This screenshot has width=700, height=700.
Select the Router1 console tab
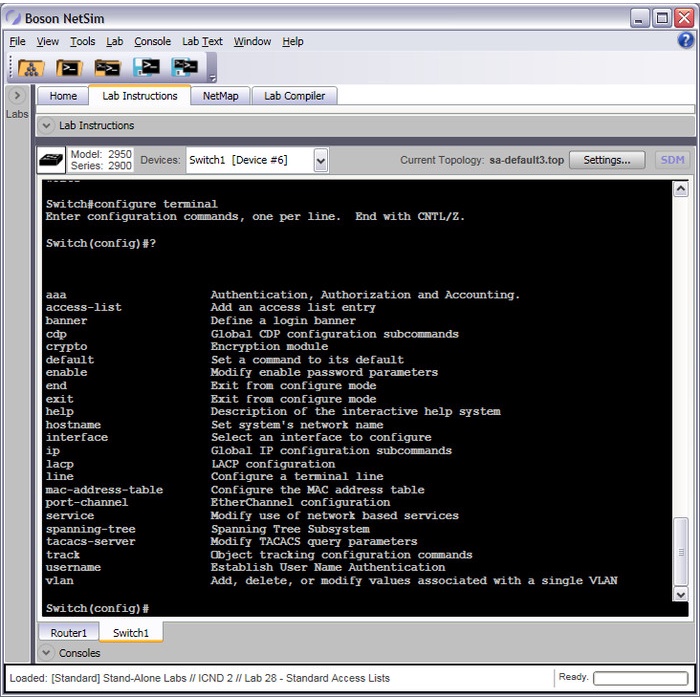point(69,632)
